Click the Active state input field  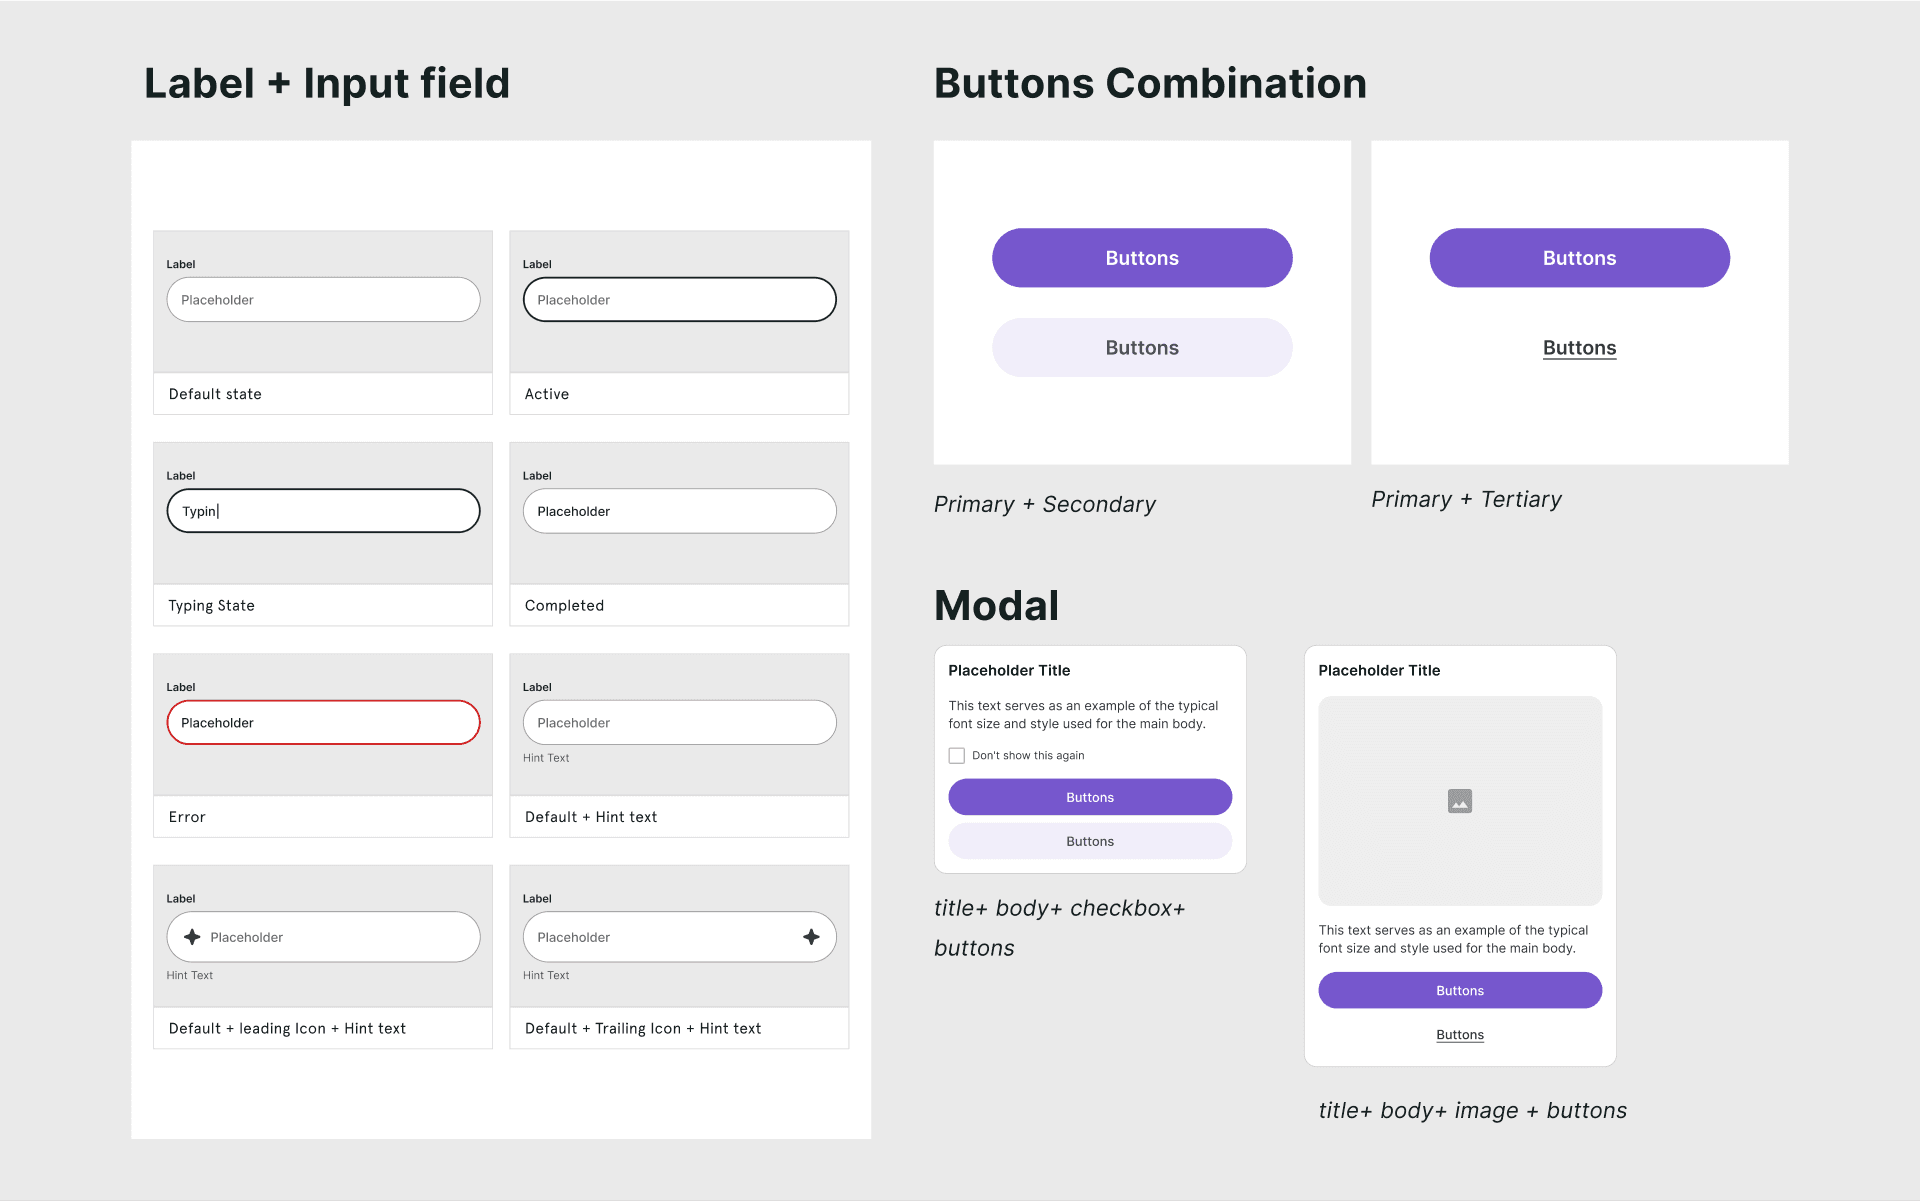[x=679, y=300]
